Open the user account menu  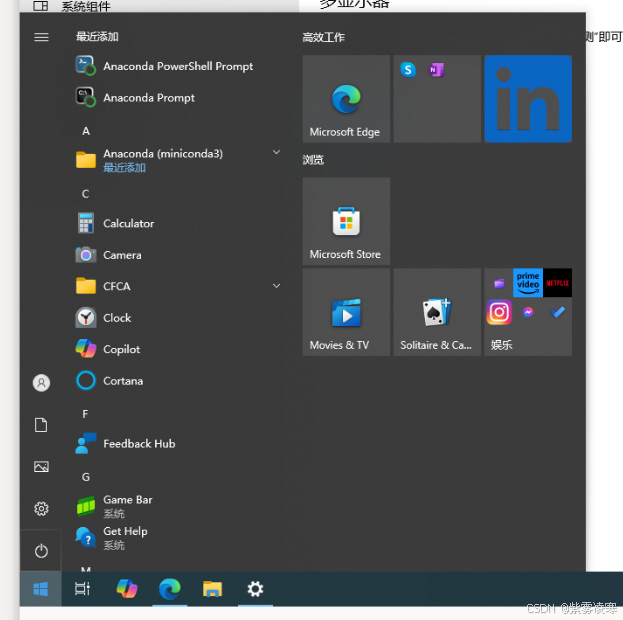click(x=41, y=383)
